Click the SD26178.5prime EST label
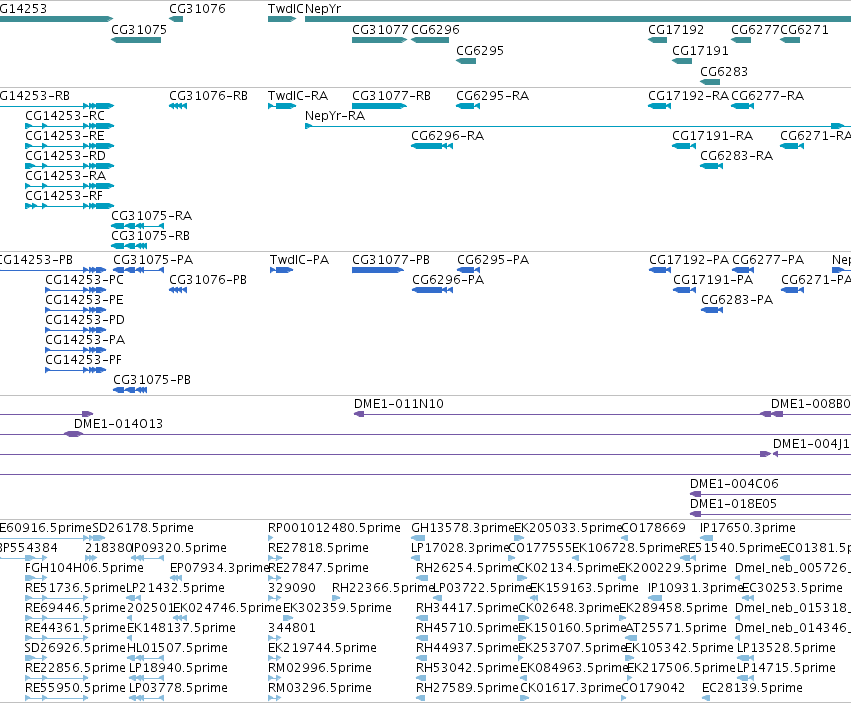The image size is (851, 703). pyautogui.click(x=143, y=528)
